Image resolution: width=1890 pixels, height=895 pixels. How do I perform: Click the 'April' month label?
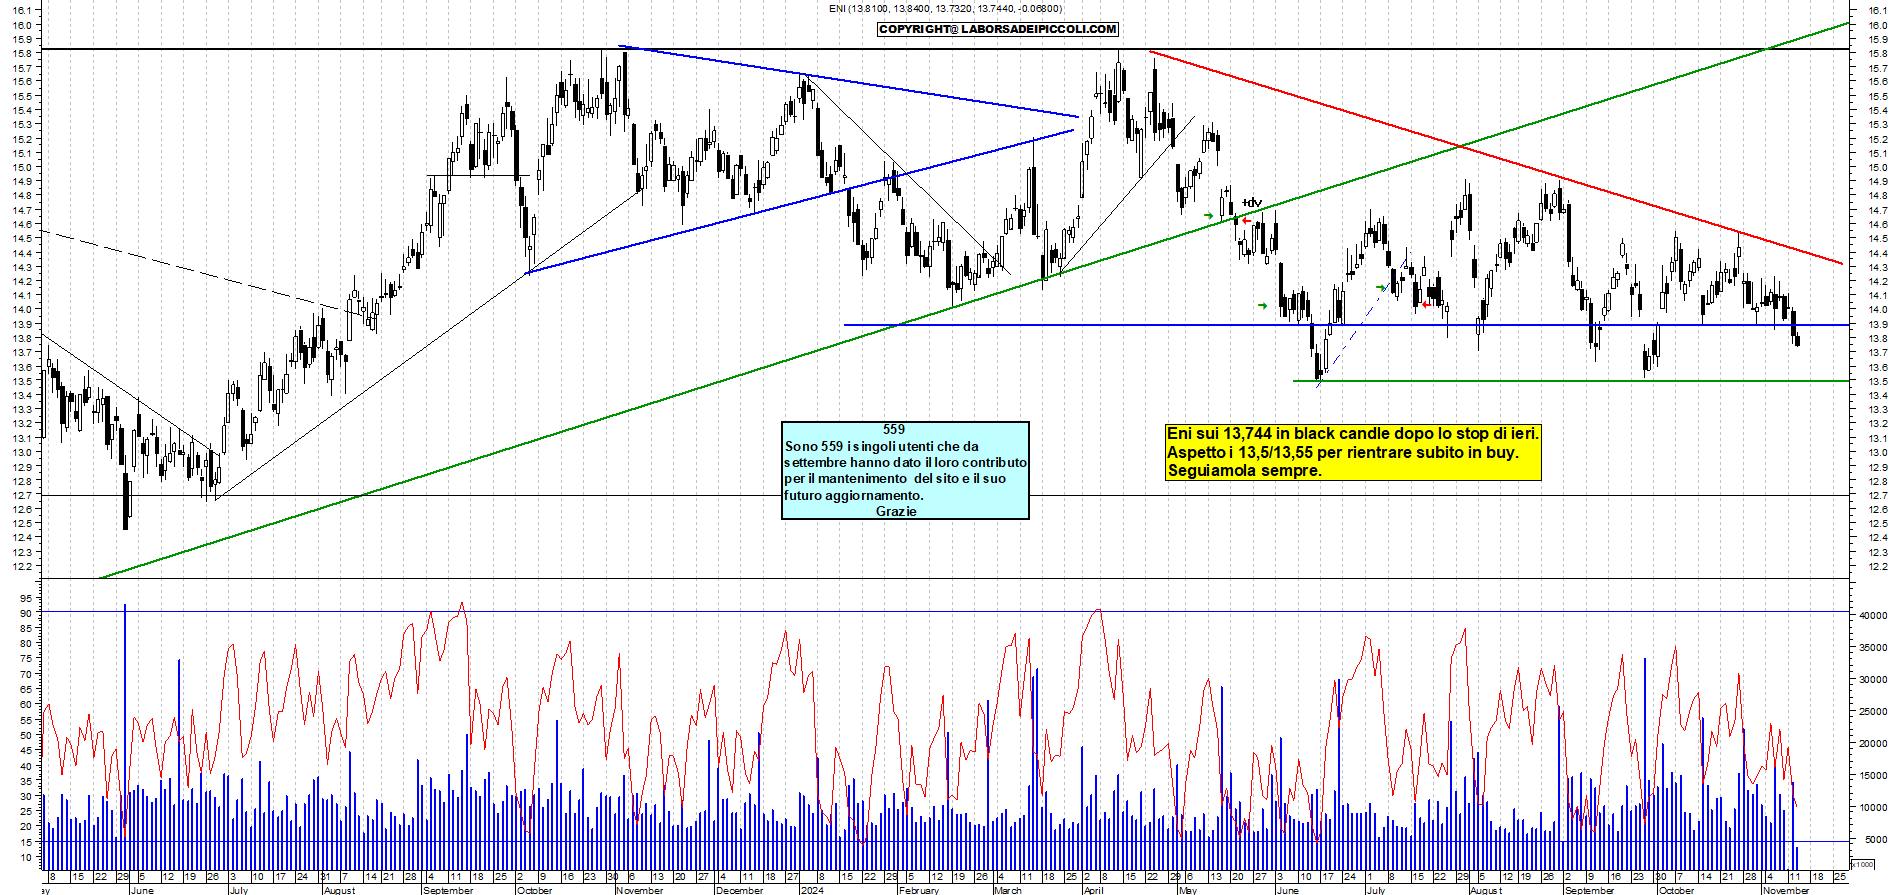coord(1094,889)
